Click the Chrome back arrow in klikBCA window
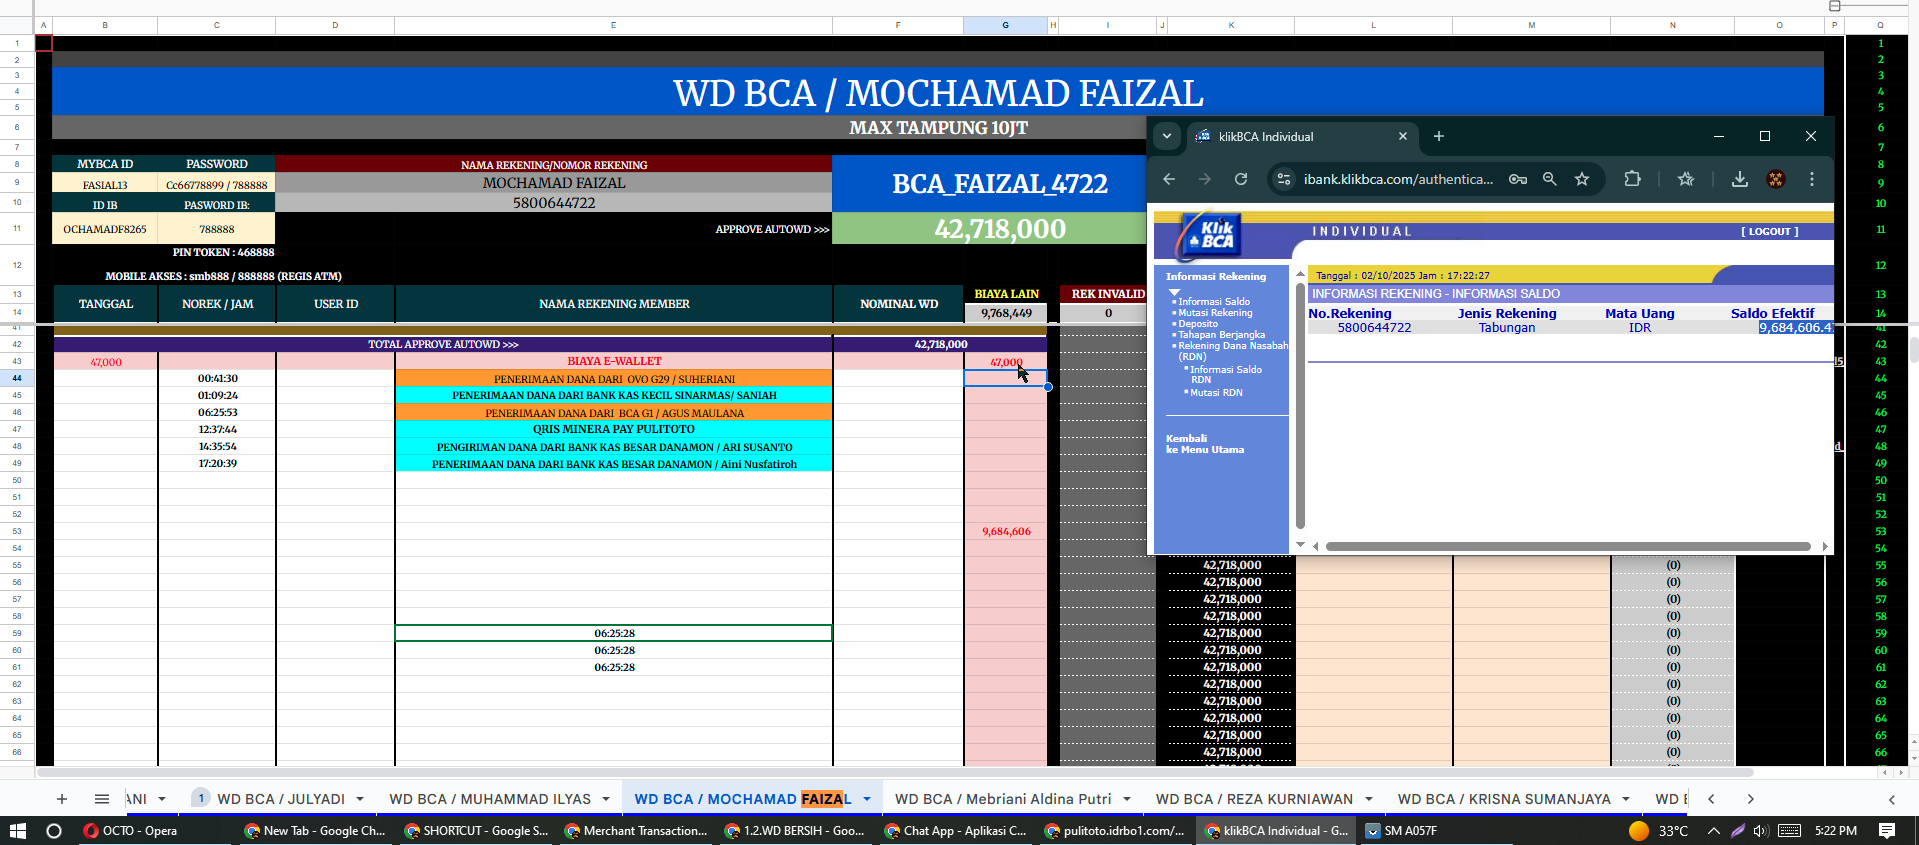The image size is (1919, 845). pos(1169,179)
